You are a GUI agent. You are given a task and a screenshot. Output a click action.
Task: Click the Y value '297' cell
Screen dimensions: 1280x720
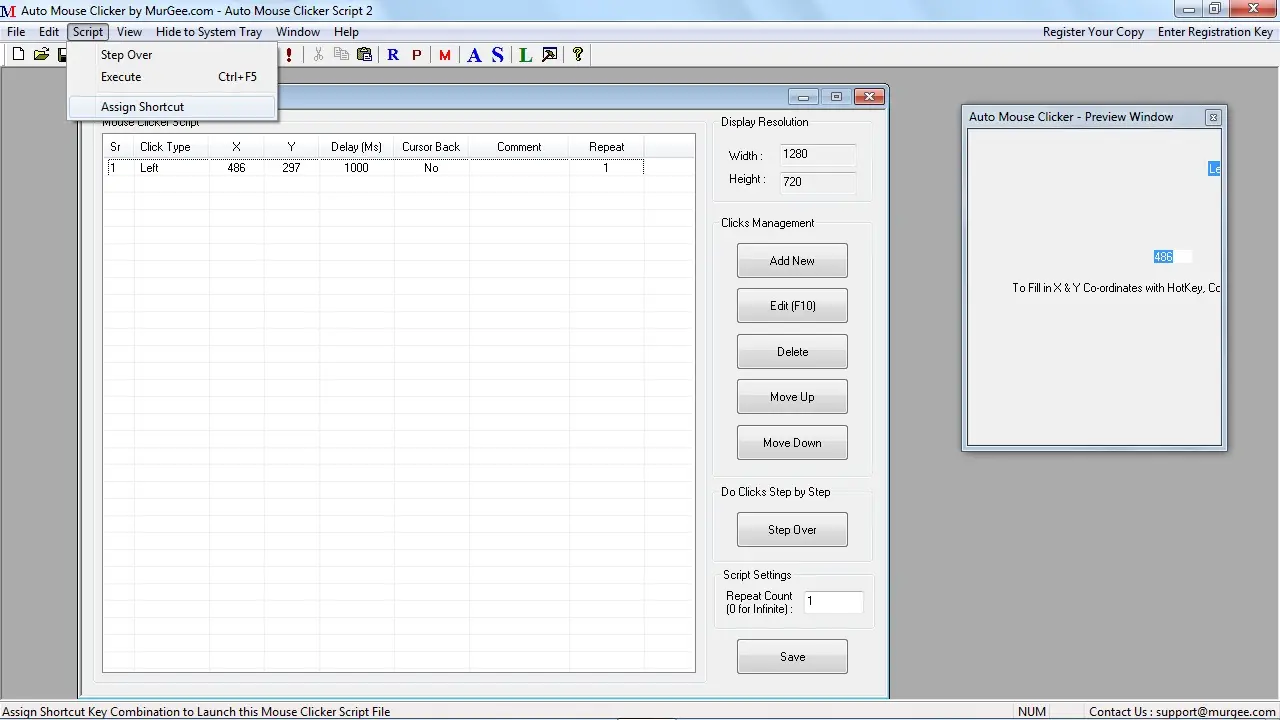click(x=291, y=168)
